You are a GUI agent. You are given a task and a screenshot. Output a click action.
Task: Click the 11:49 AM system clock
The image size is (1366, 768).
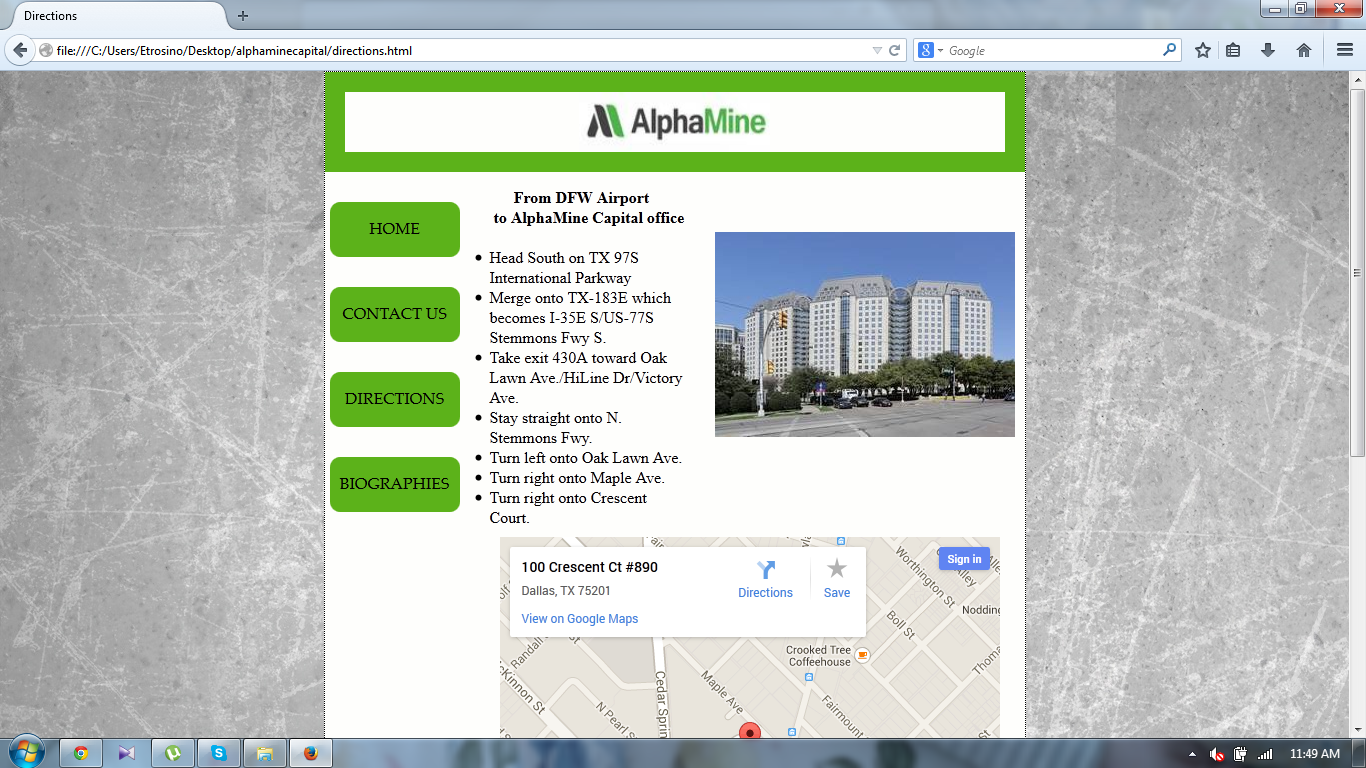[1315, 754]
